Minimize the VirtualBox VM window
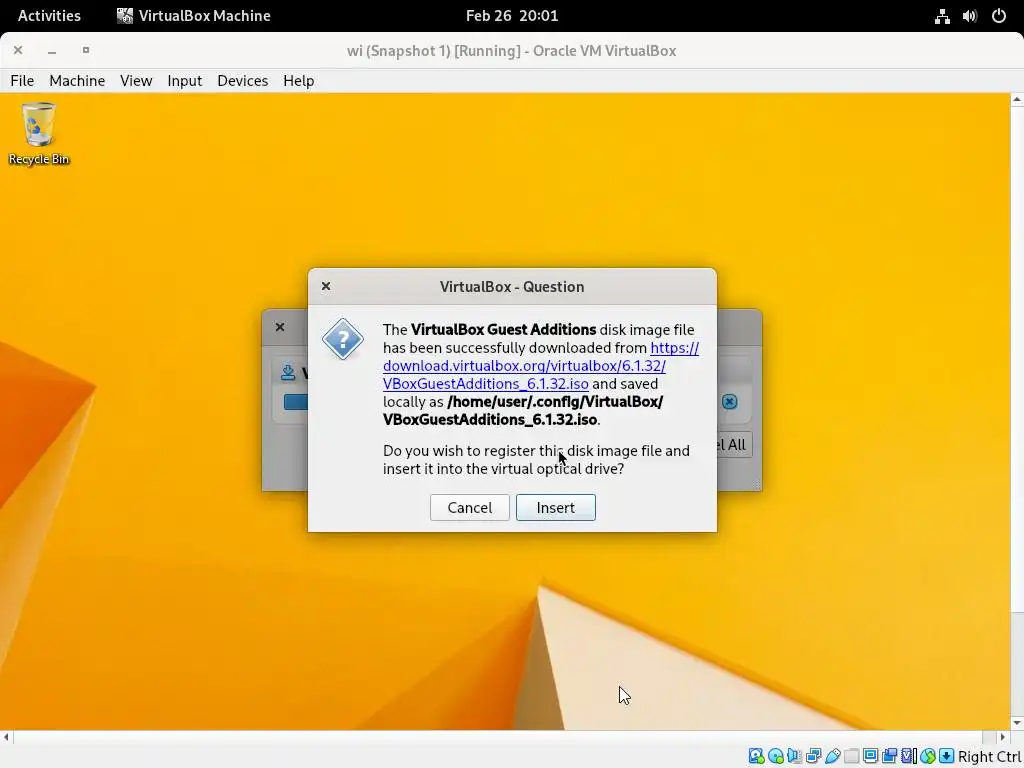 click(x=52, y=50)
